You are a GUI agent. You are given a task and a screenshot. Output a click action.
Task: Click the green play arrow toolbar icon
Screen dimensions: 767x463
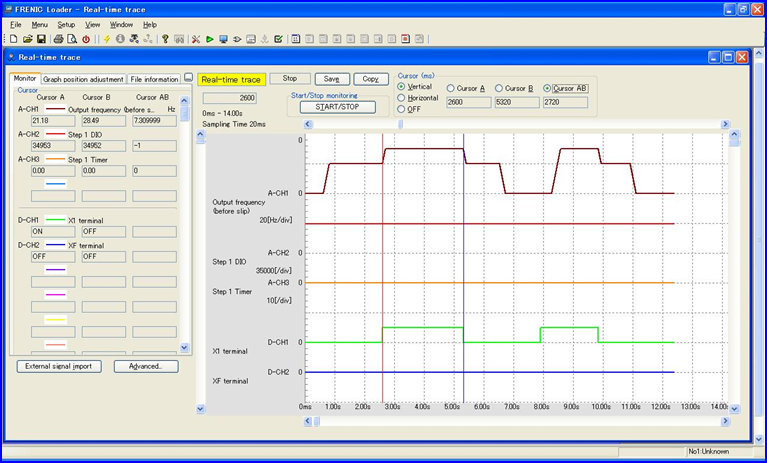tap(209, 39)
